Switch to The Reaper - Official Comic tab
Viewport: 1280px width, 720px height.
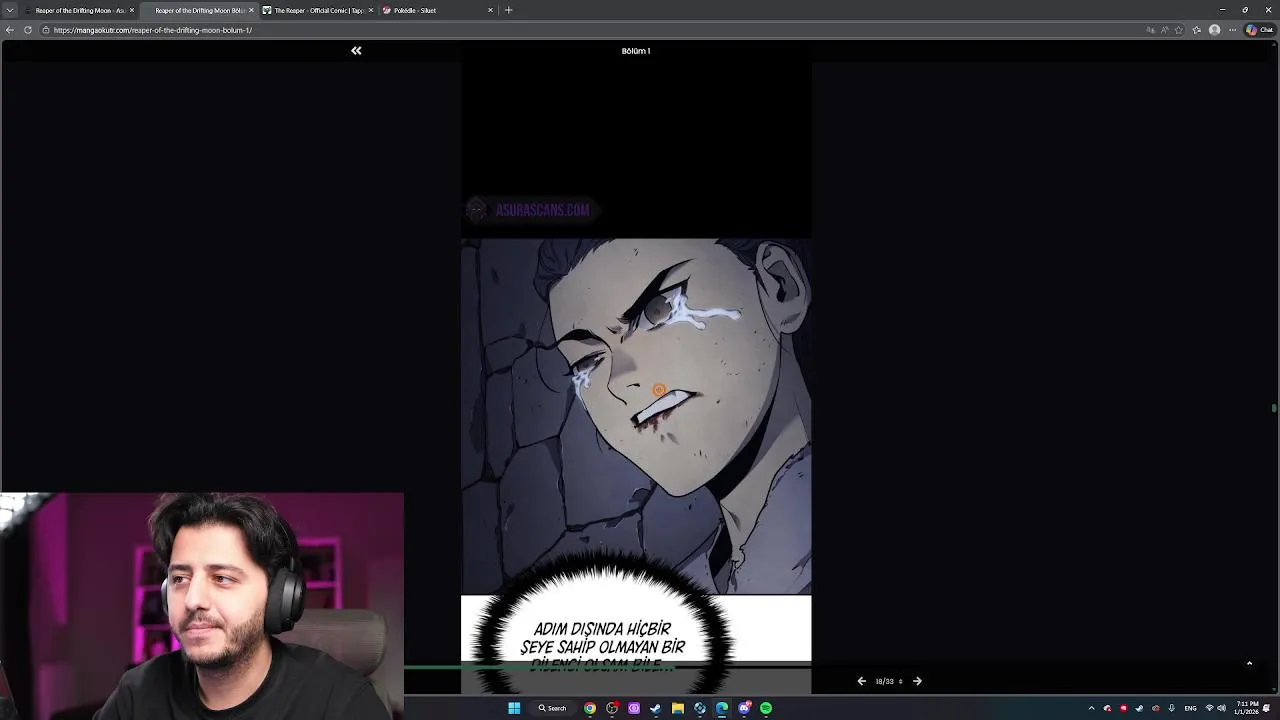point(317,10)
